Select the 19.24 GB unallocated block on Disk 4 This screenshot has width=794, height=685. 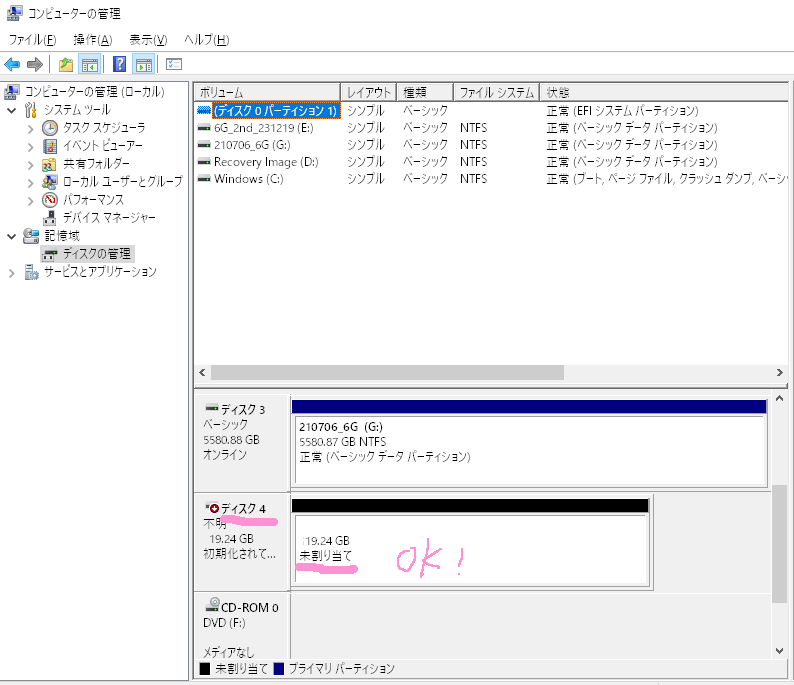point(471,543)
